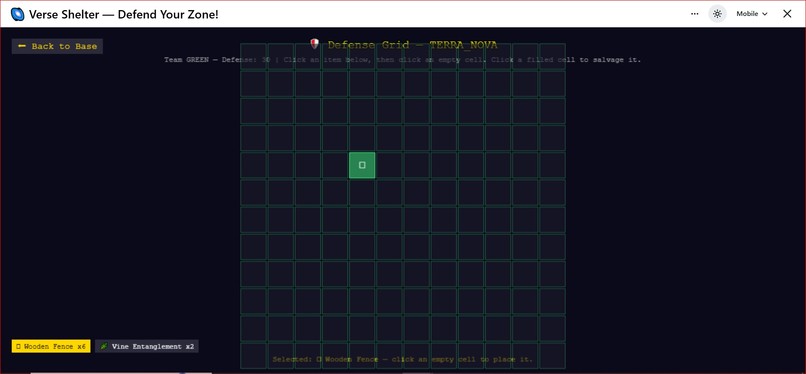Viewport: 806px width, 374px height.
Task: Place item in empty cell right of green cell
Action: 389,165
